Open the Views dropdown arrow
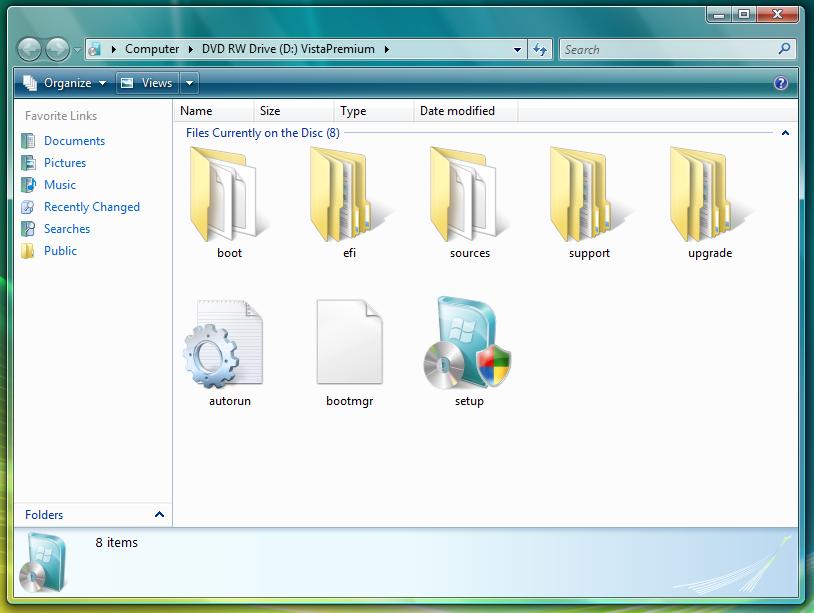814x613 pixels. point(189,83)
